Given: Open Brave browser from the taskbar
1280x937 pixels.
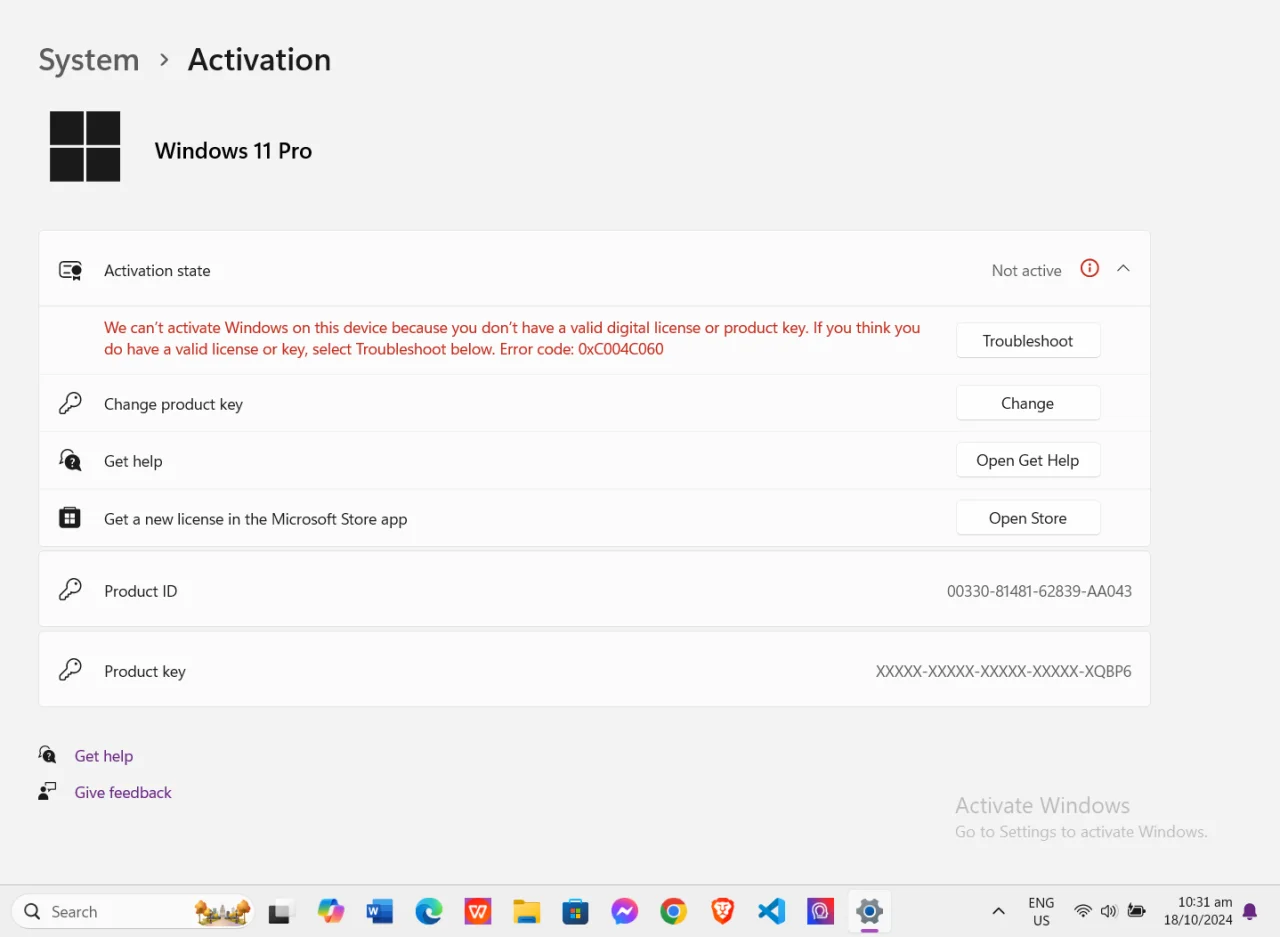Looking at the screenshot, I should [722, 911].
